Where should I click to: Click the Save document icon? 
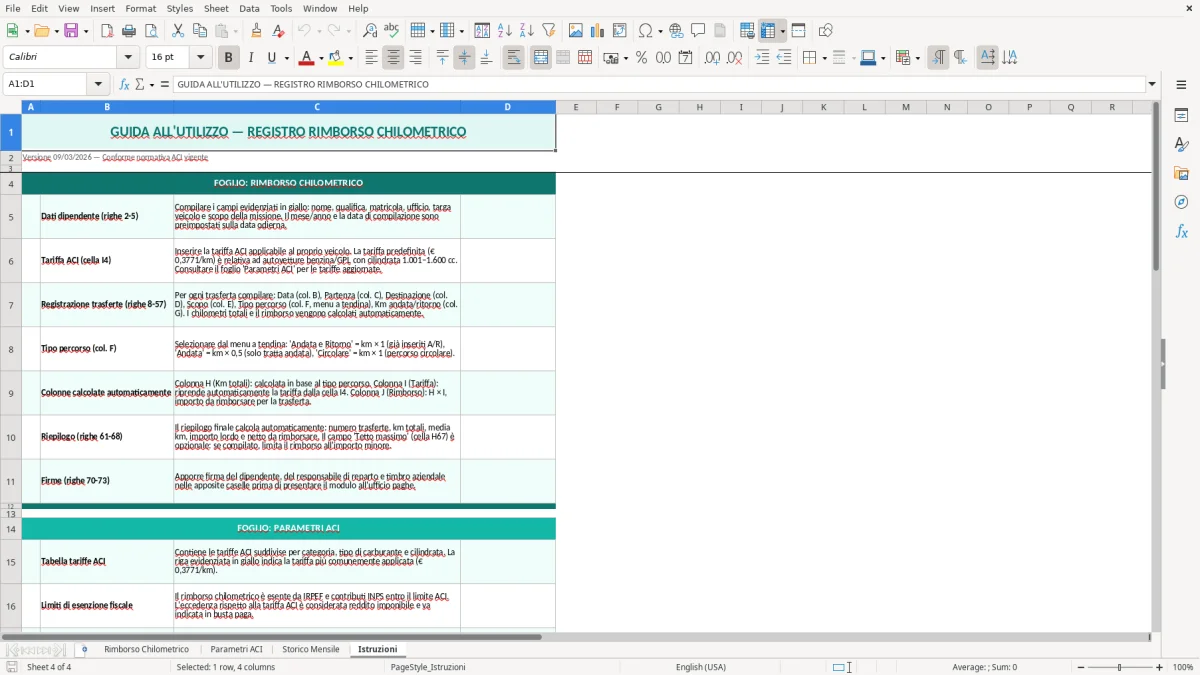point(71,31)
